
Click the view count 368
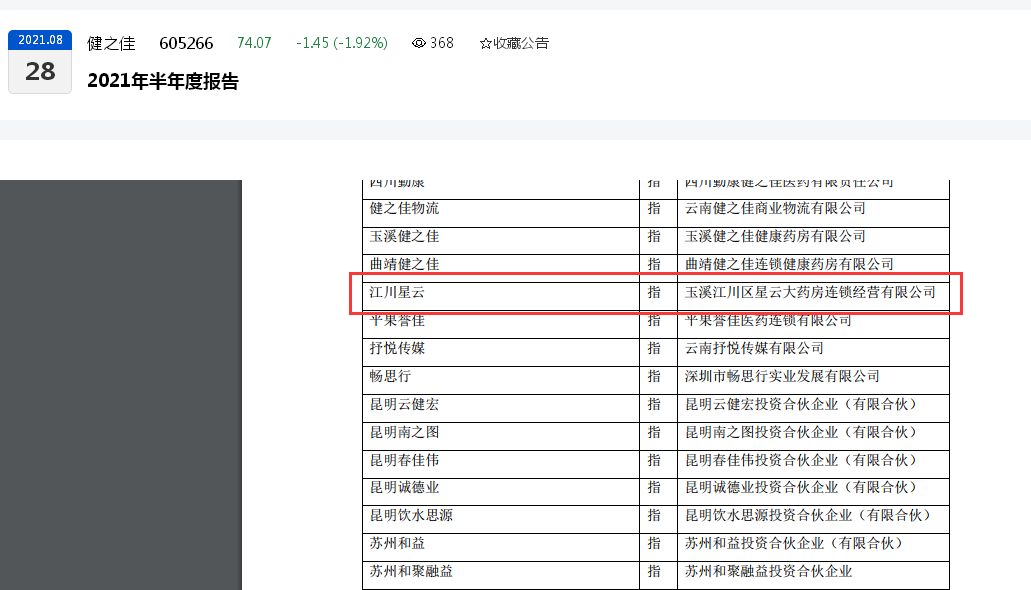coord(442,43)
